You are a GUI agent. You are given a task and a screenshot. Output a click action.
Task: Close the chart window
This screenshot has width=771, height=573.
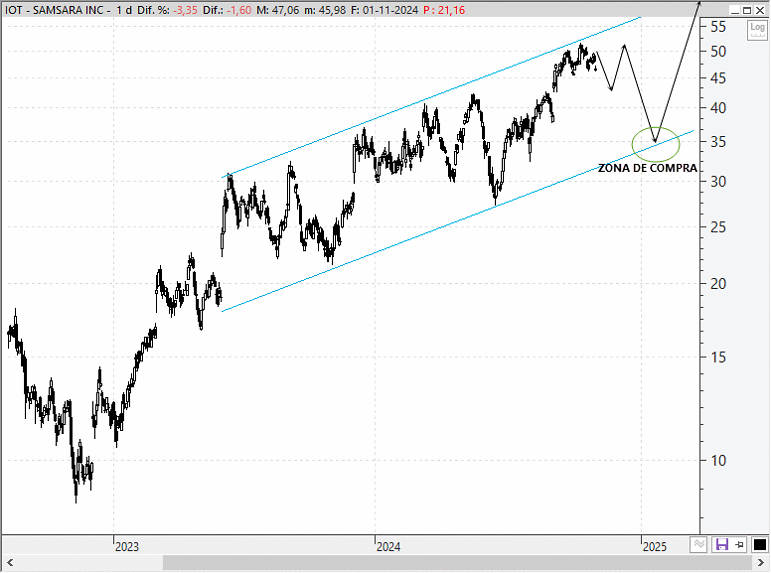[760, 10]
